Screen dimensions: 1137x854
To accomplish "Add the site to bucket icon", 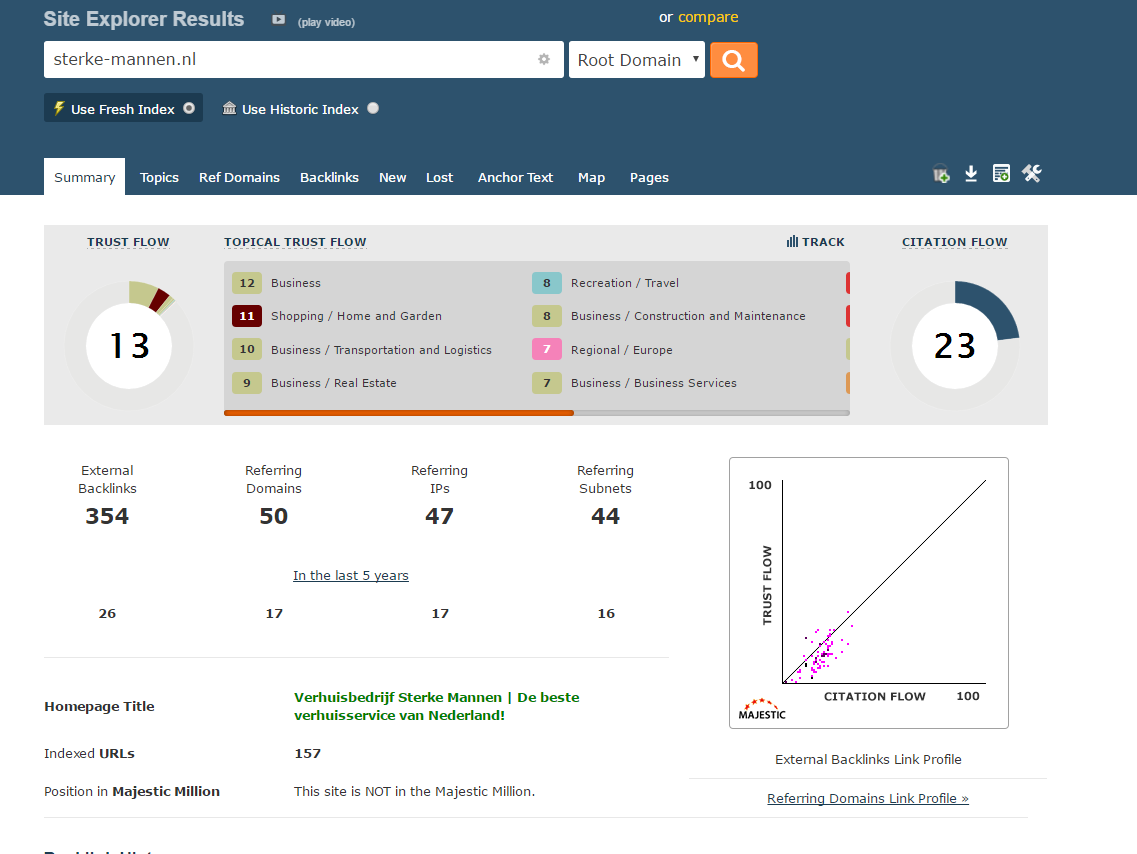I will coord(940,174).
